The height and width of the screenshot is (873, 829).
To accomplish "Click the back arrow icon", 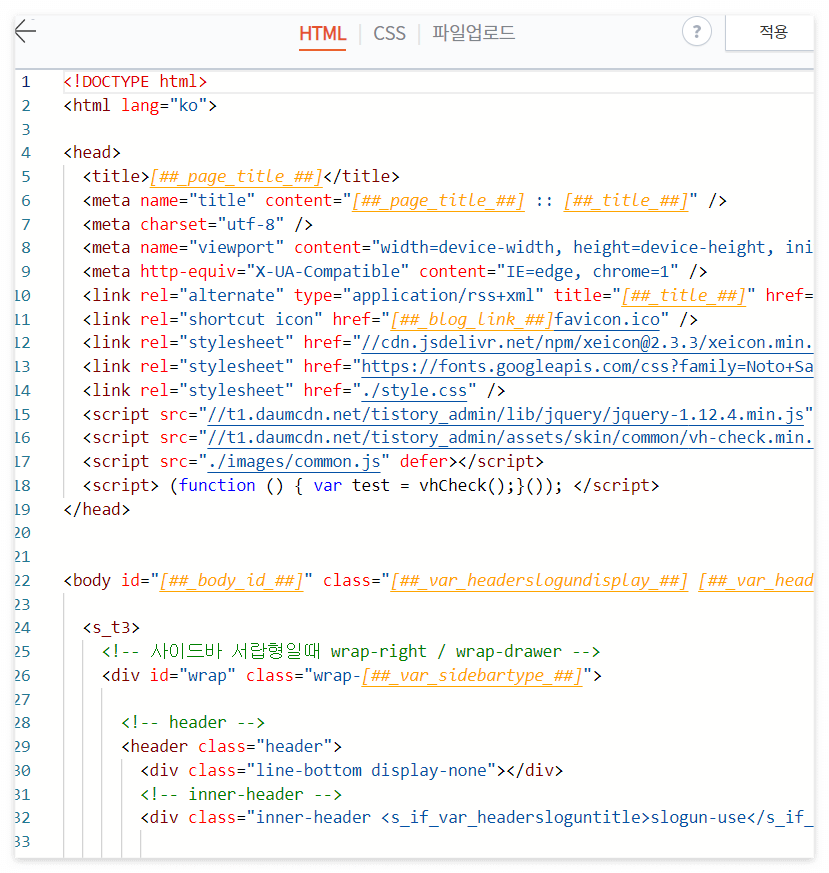I will pyautogui.click(x=26, y=31).
